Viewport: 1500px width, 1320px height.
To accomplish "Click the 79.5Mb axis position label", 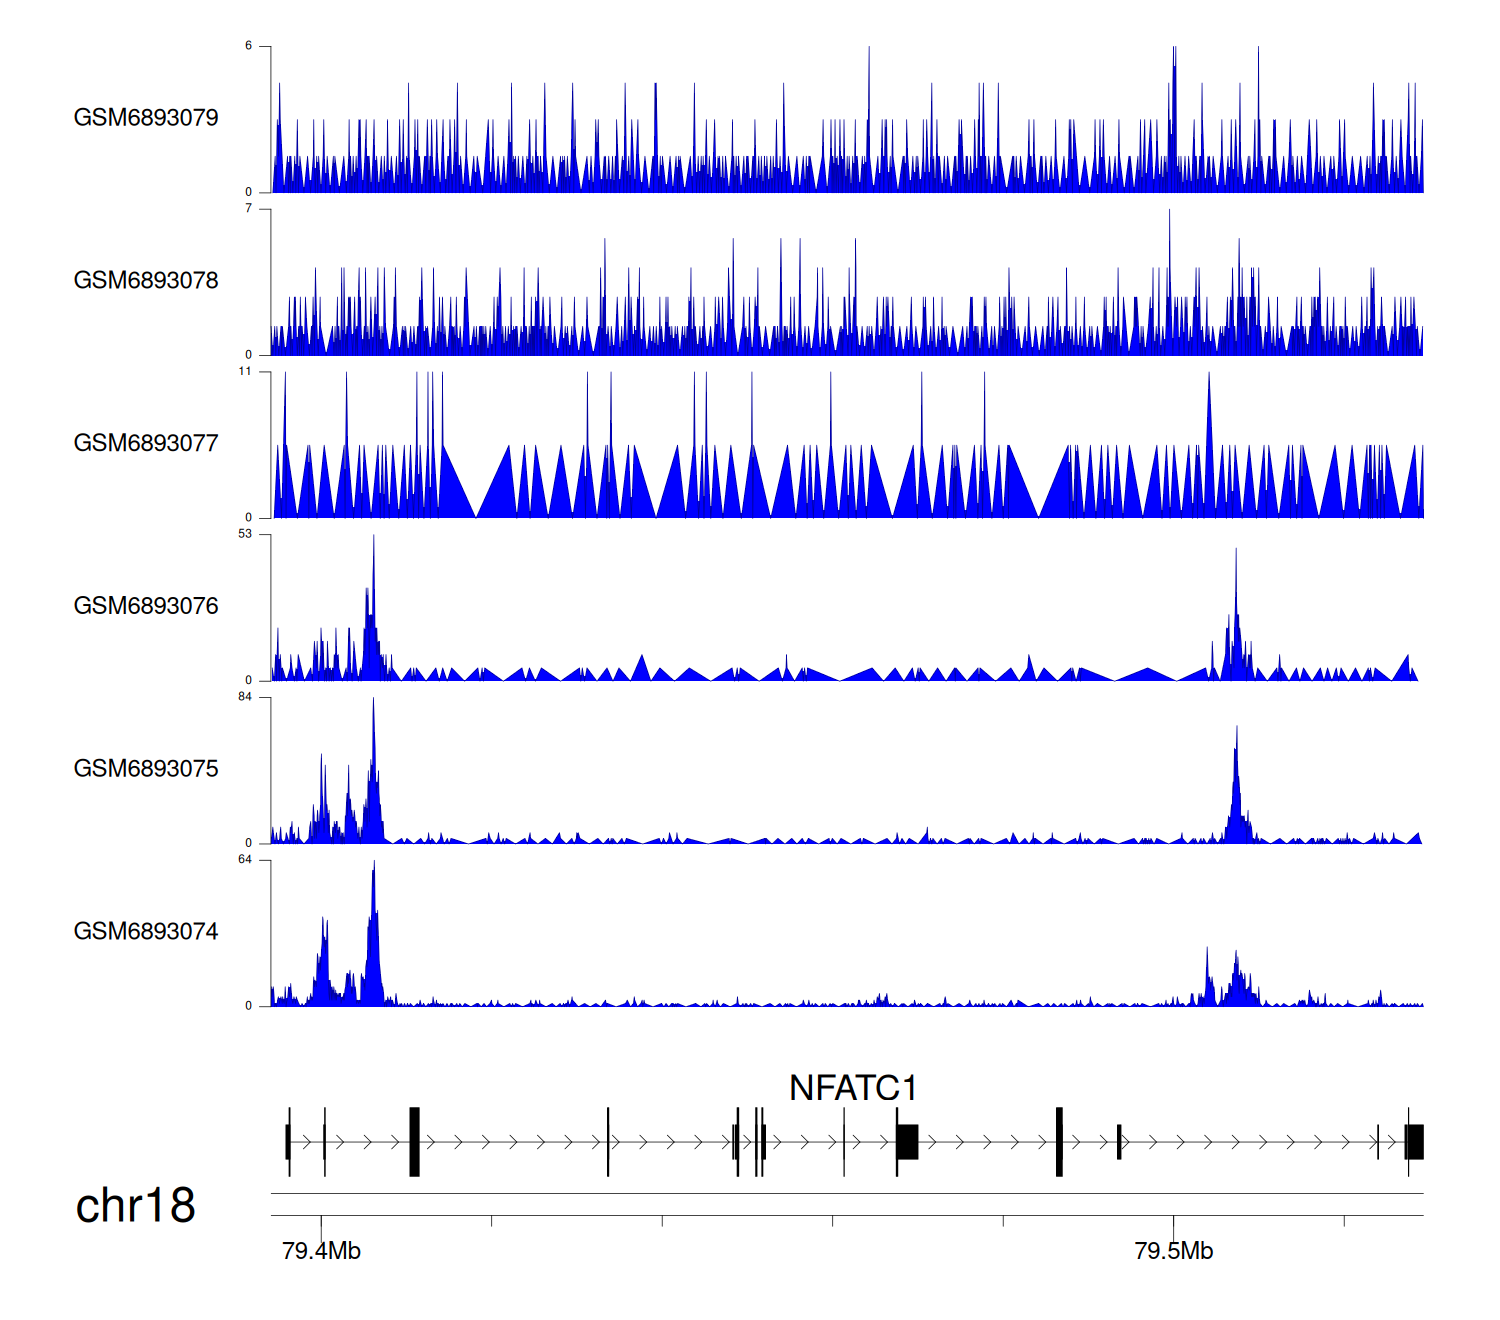I will coord(1173,1251).
